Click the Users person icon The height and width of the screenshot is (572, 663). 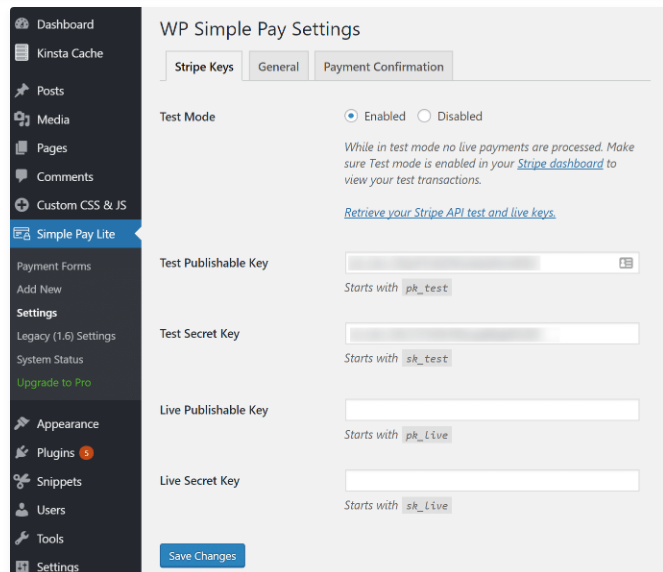click(22, 510)
